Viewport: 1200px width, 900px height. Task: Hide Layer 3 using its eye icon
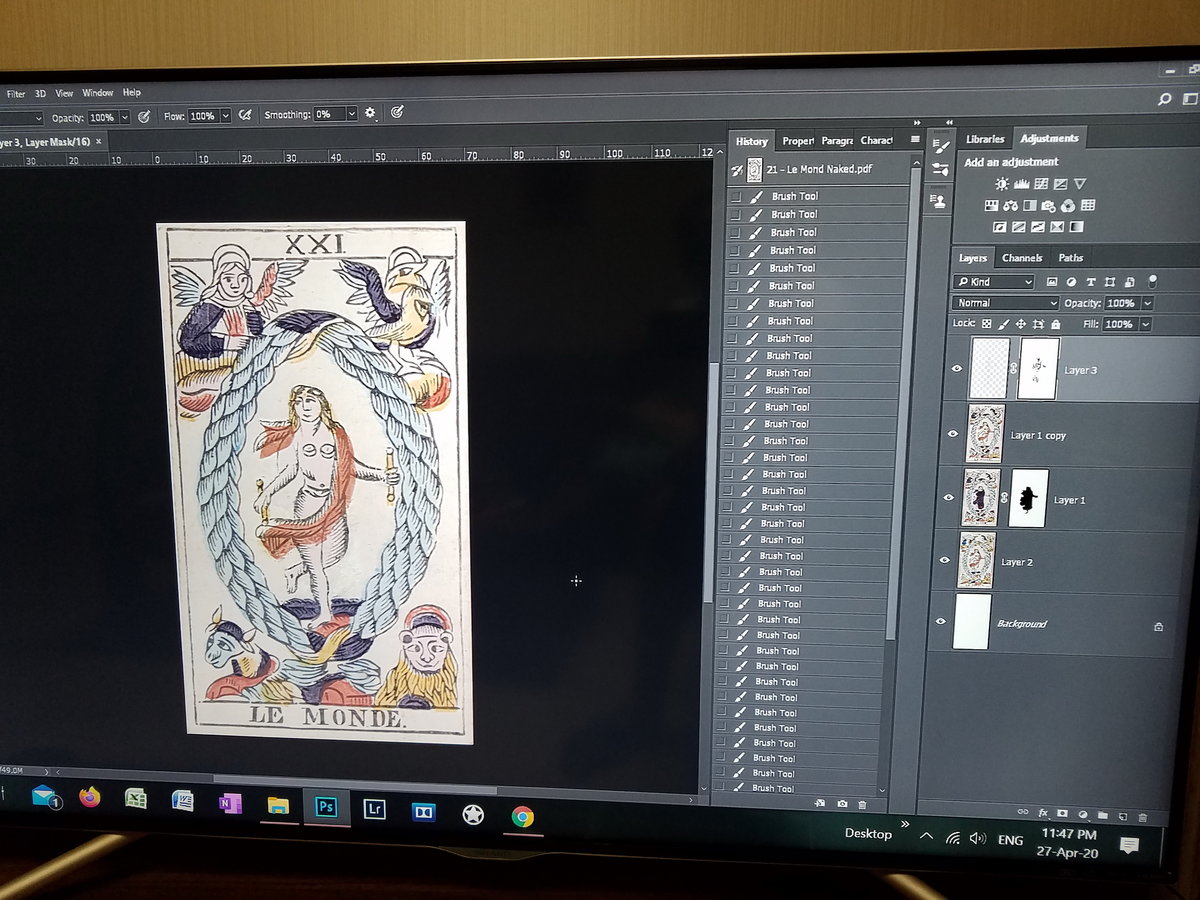pyautogui.click(x=957, y=369)
